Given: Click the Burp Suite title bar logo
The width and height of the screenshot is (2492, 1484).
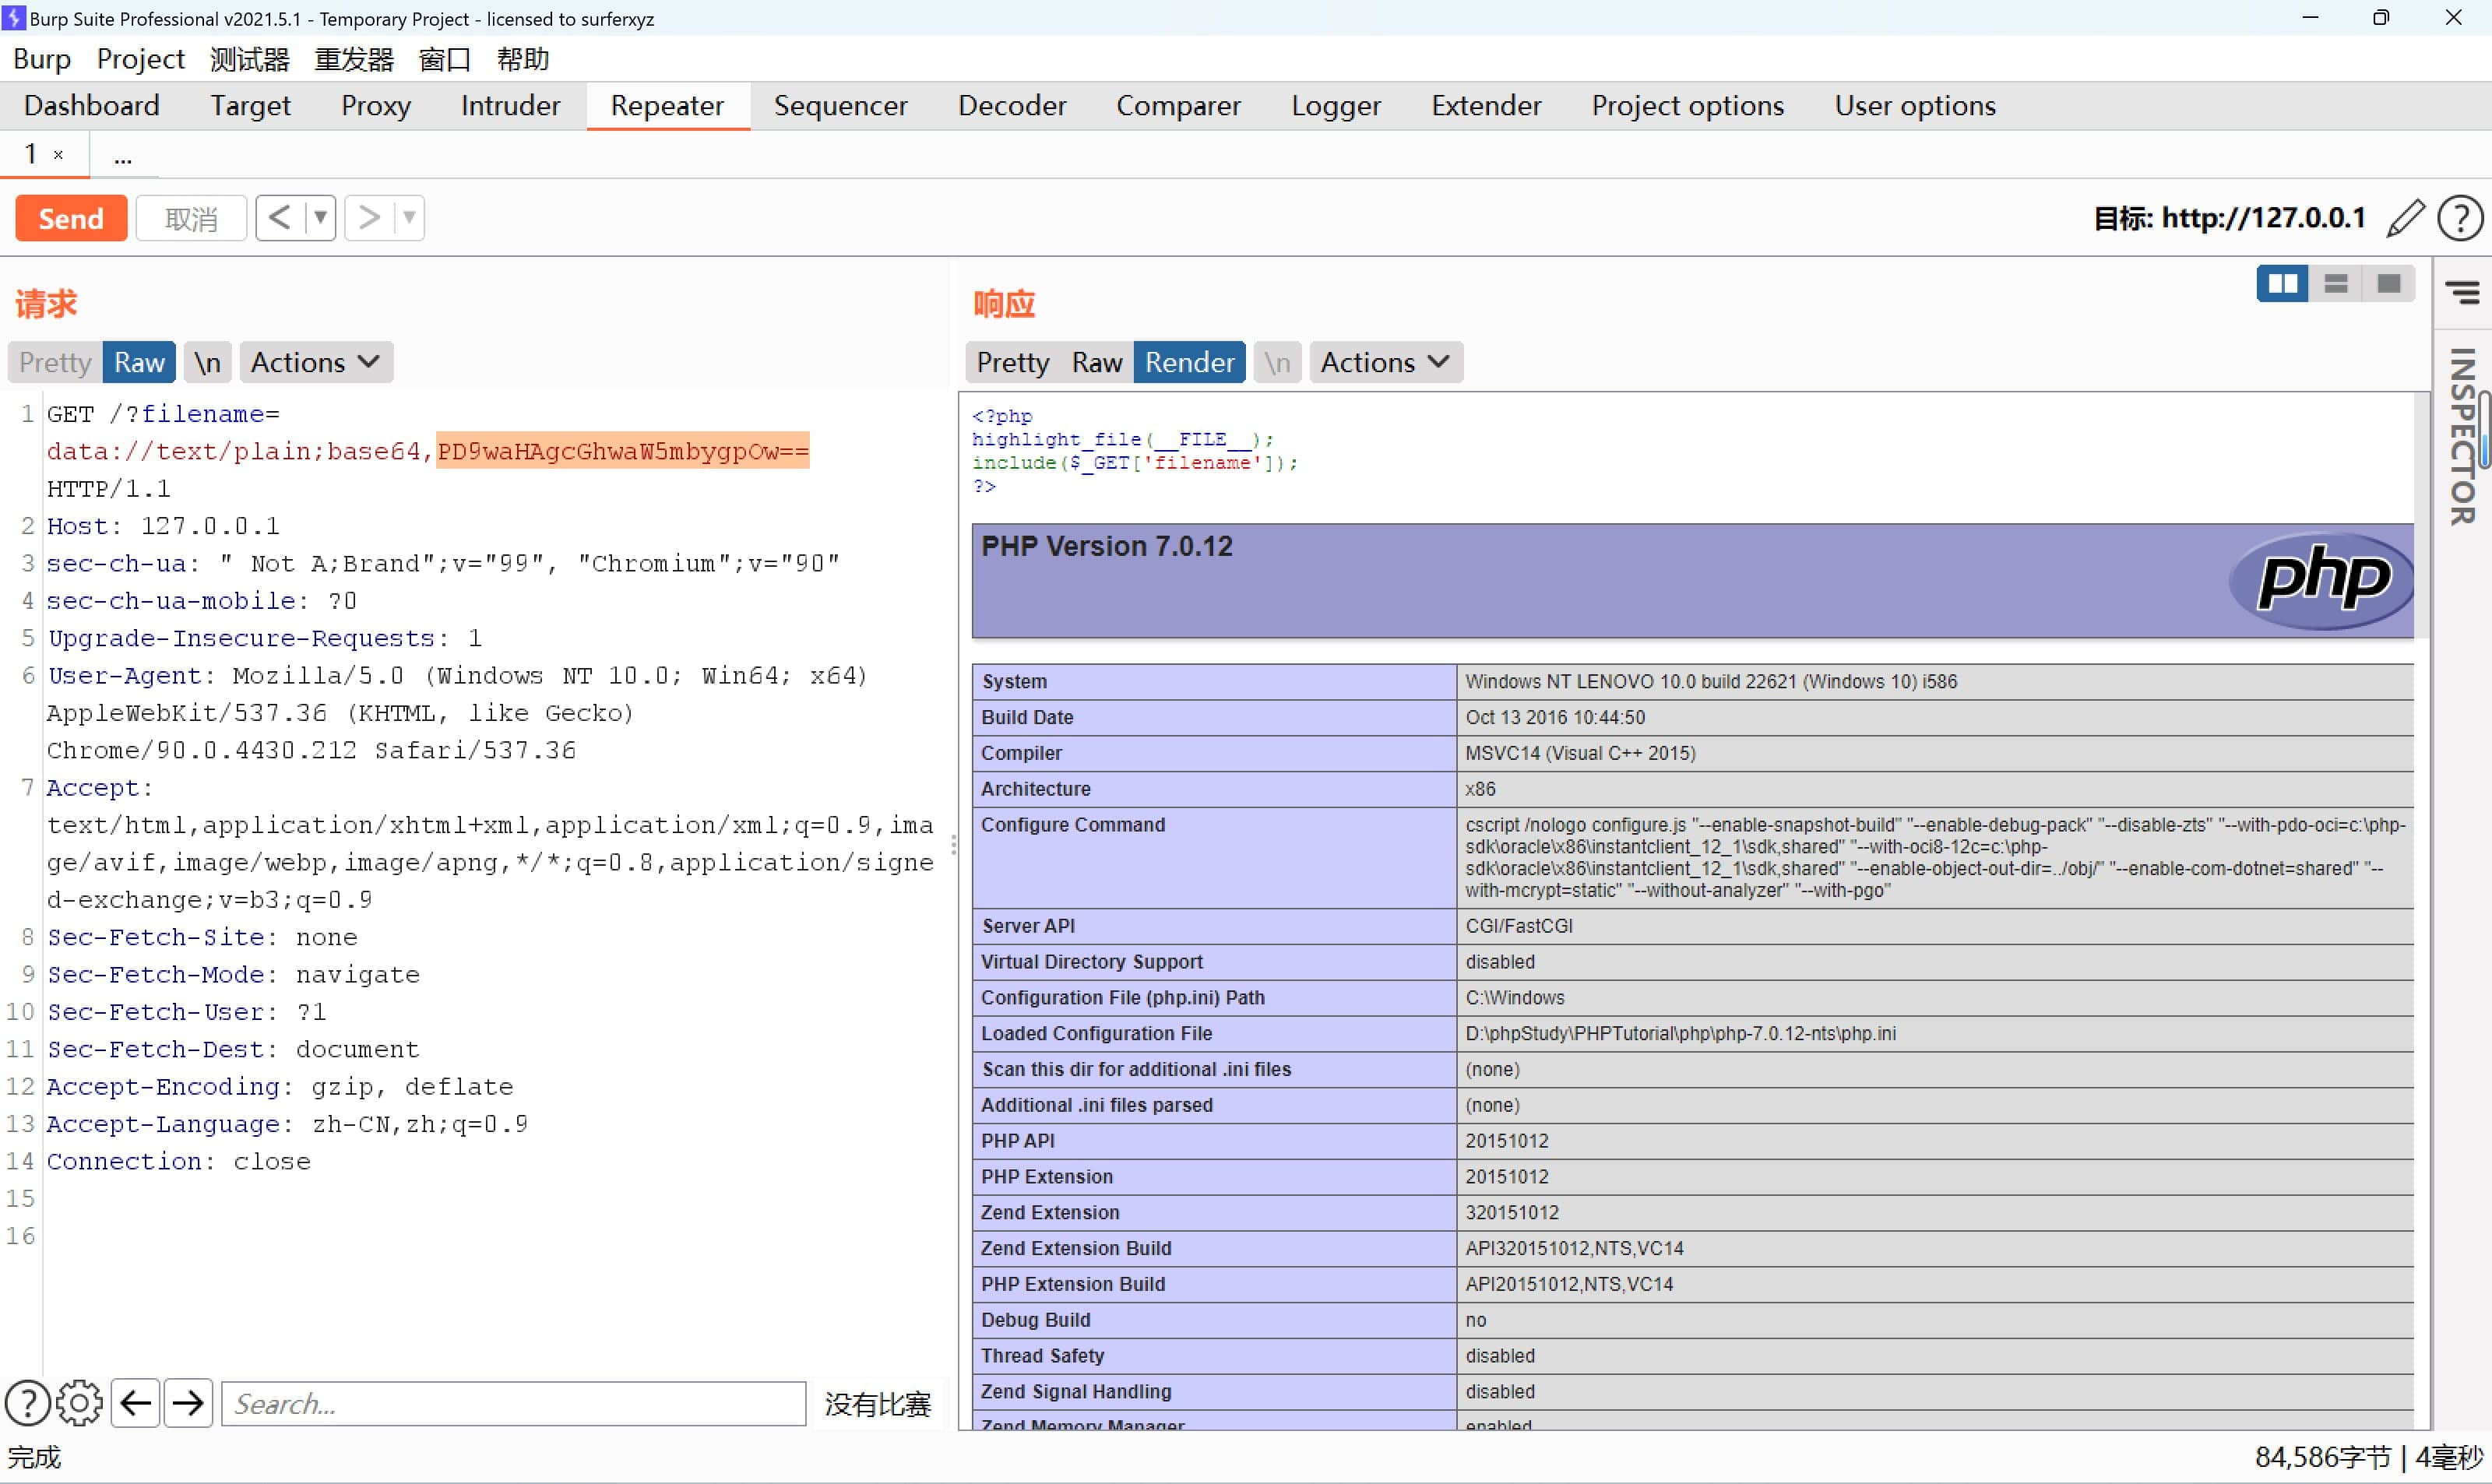Looking at the screenshot, I should [x=13, y=18].
